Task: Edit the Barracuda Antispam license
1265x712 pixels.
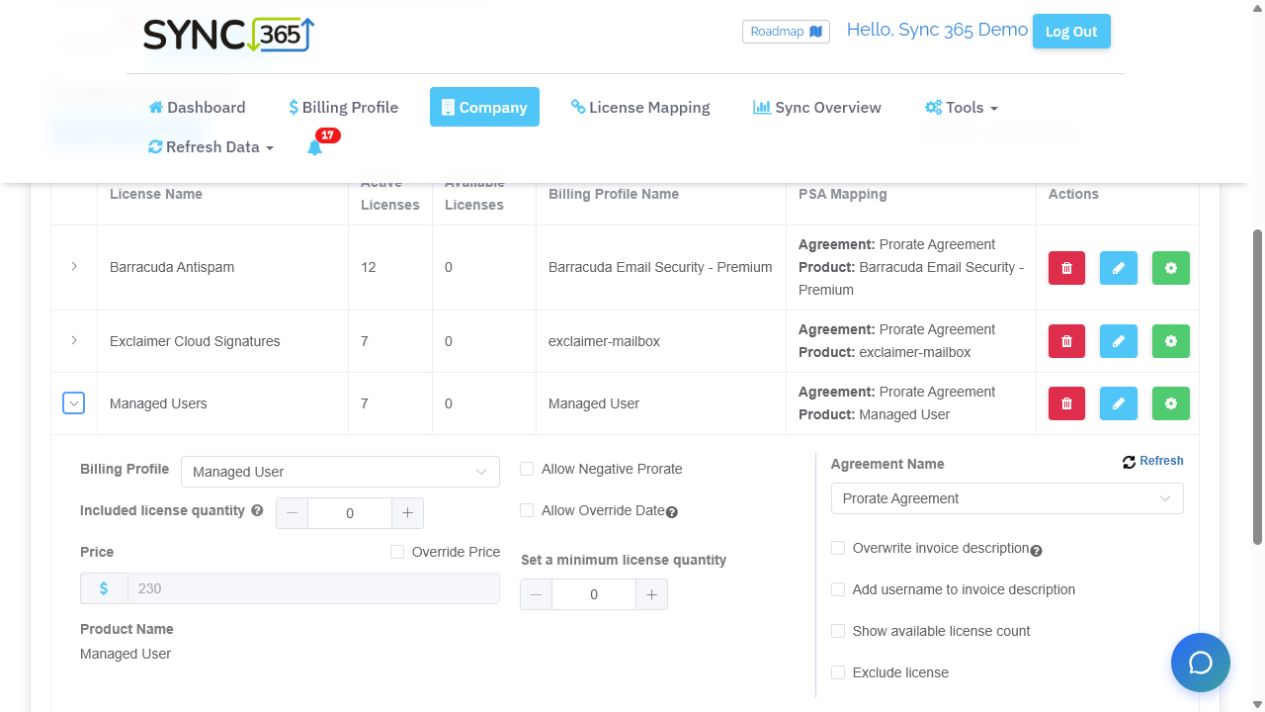Action: pos(1119,267)
